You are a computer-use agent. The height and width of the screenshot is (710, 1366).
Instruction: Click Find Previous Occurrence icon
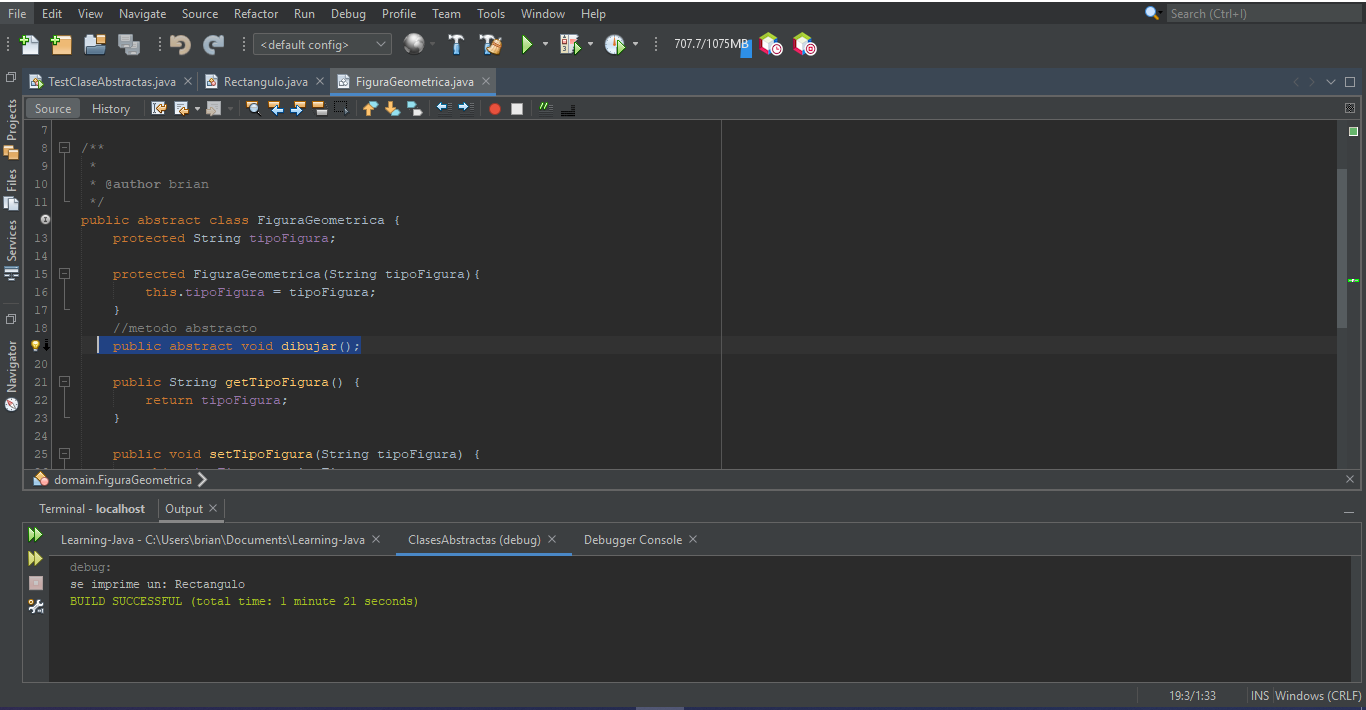[x=275, y=108]
